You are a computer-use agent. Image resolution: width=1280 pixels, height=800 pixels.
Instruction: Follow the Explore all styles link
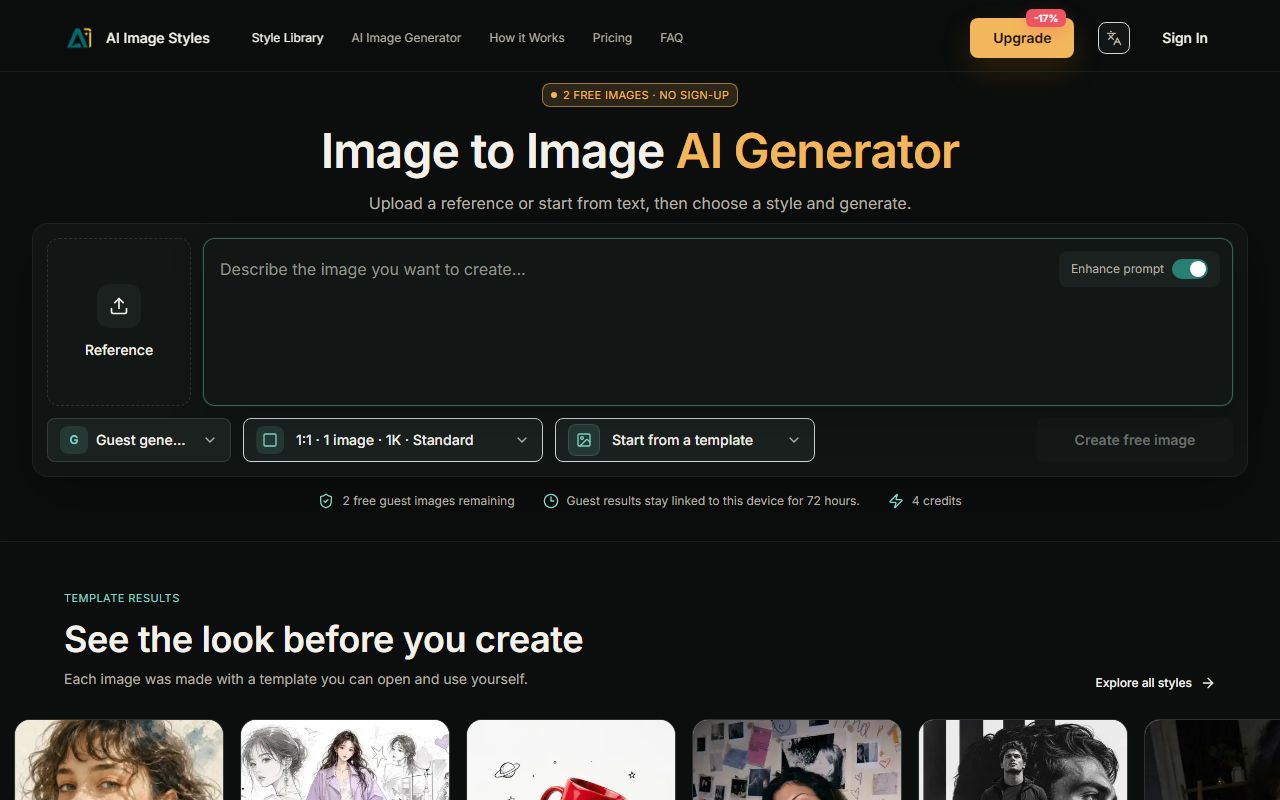[x=1155, y=683]
